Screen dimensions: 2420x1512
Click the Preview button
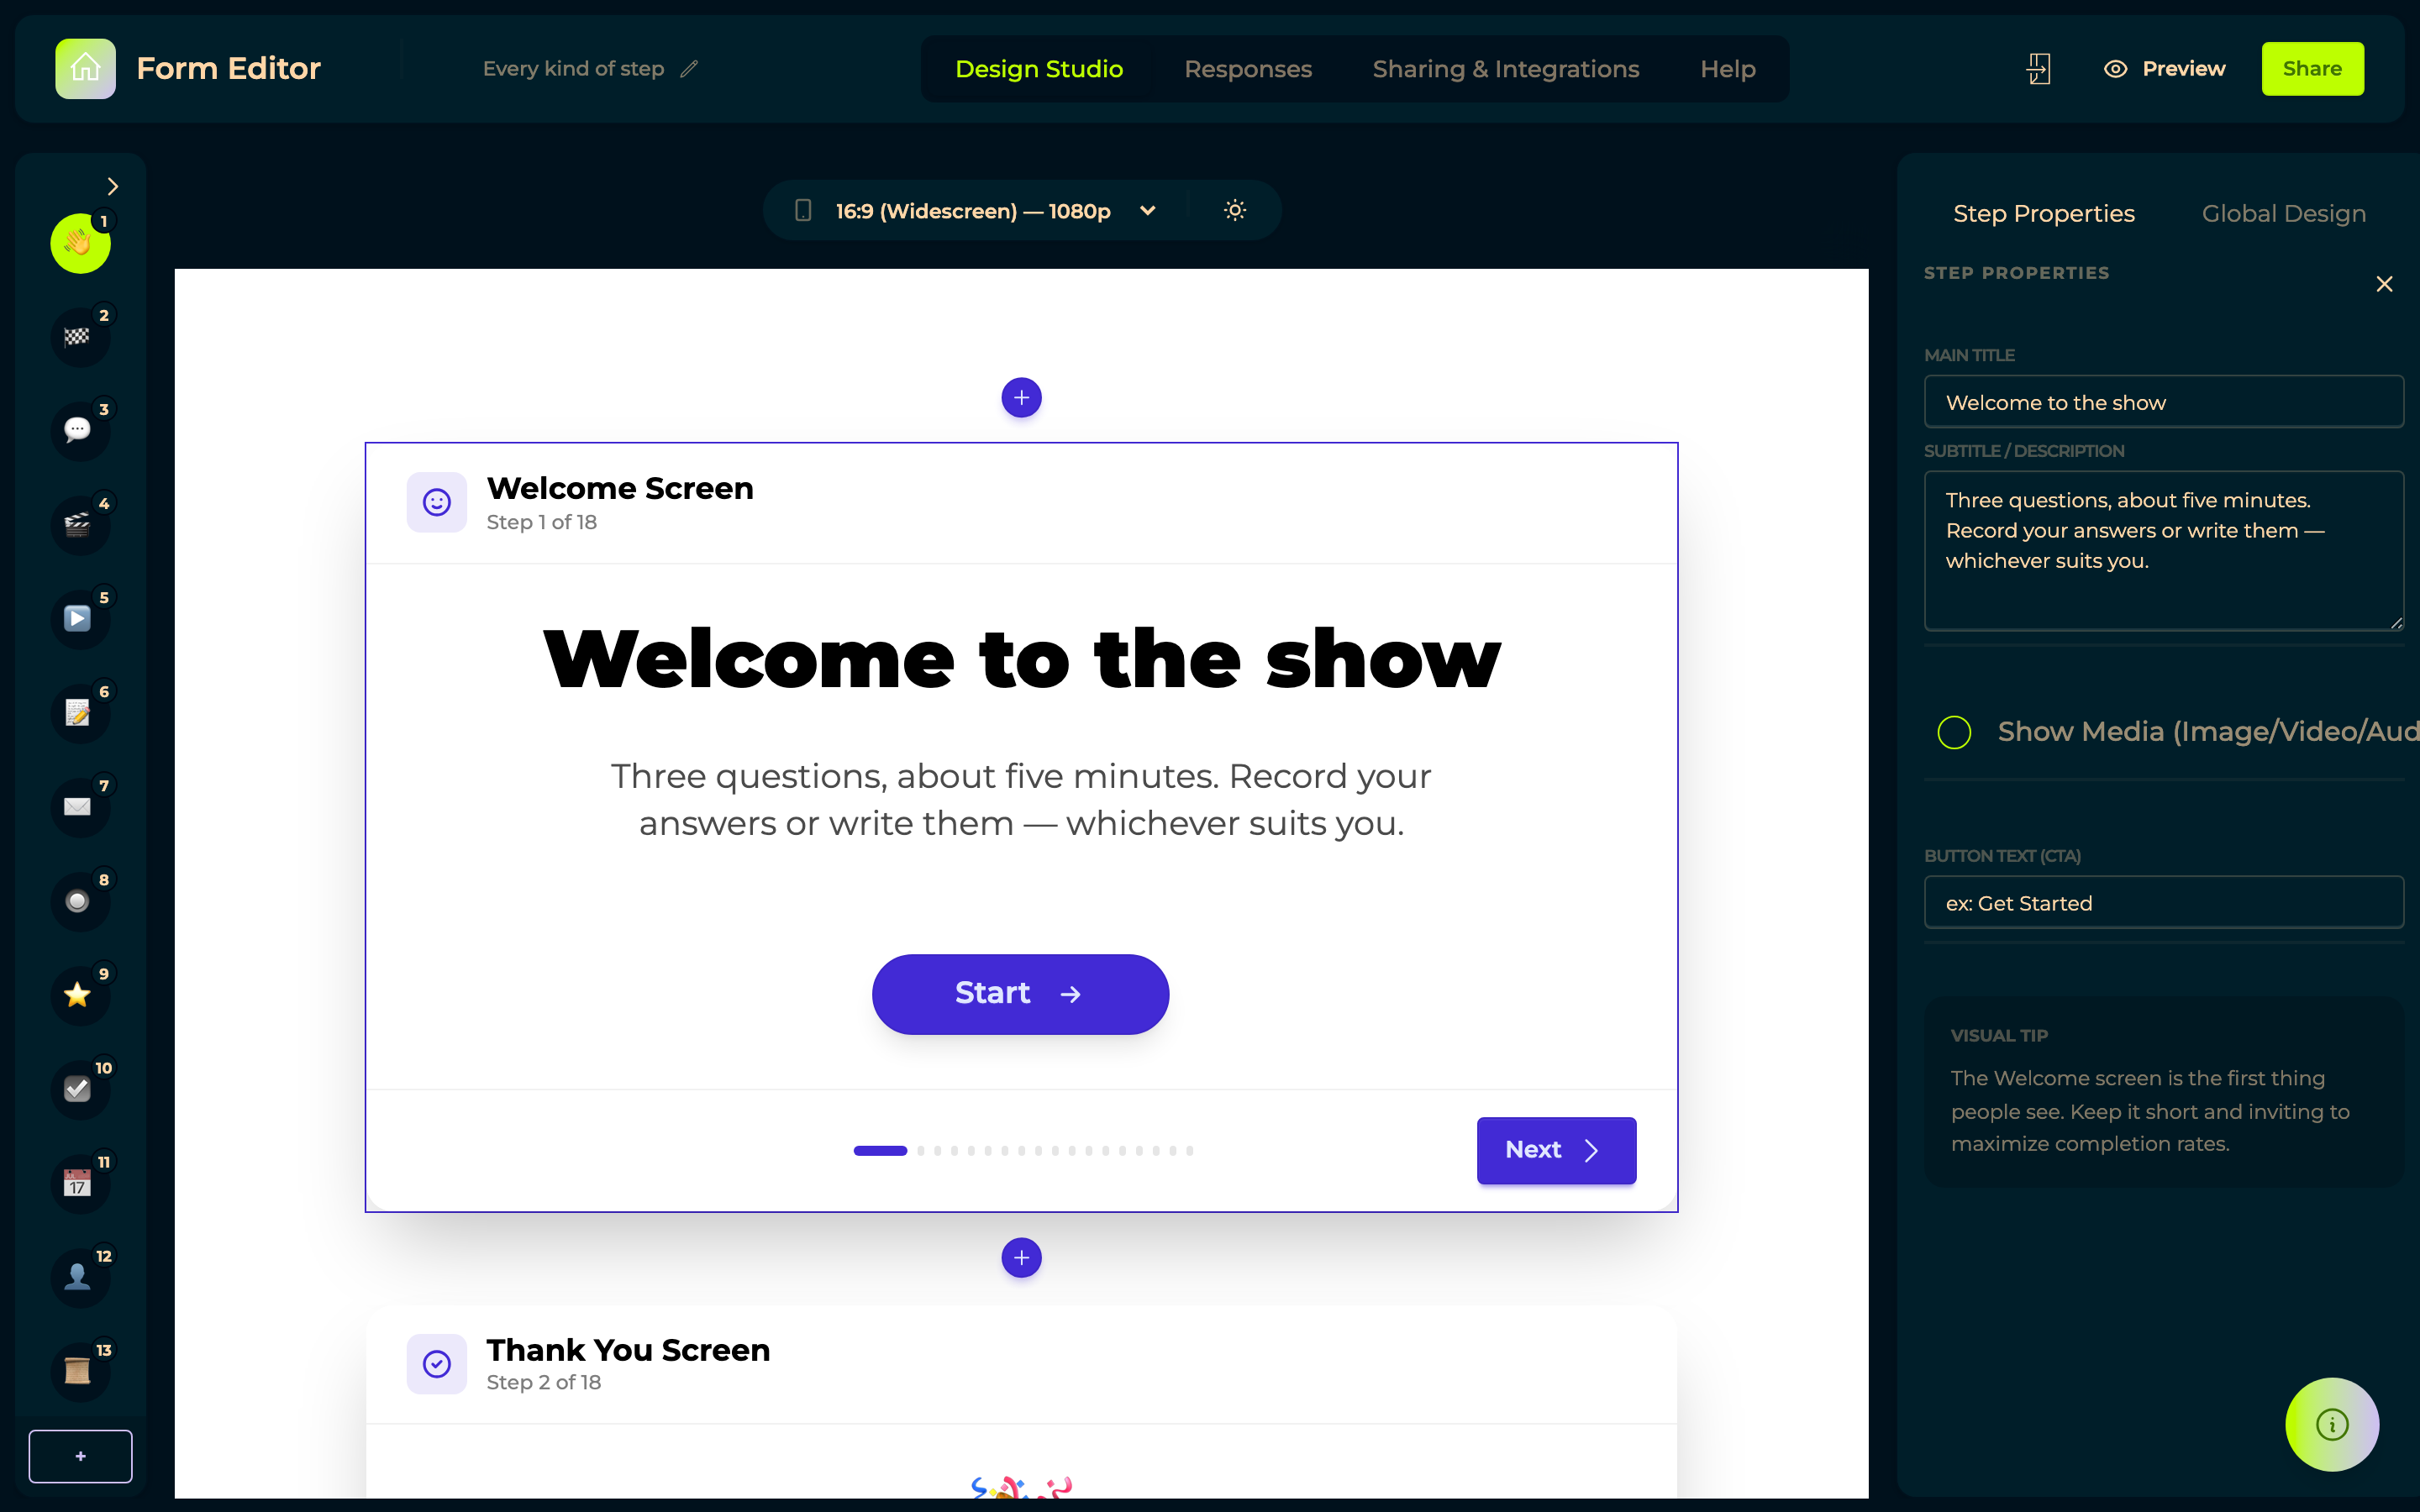tap(2165, 69)
